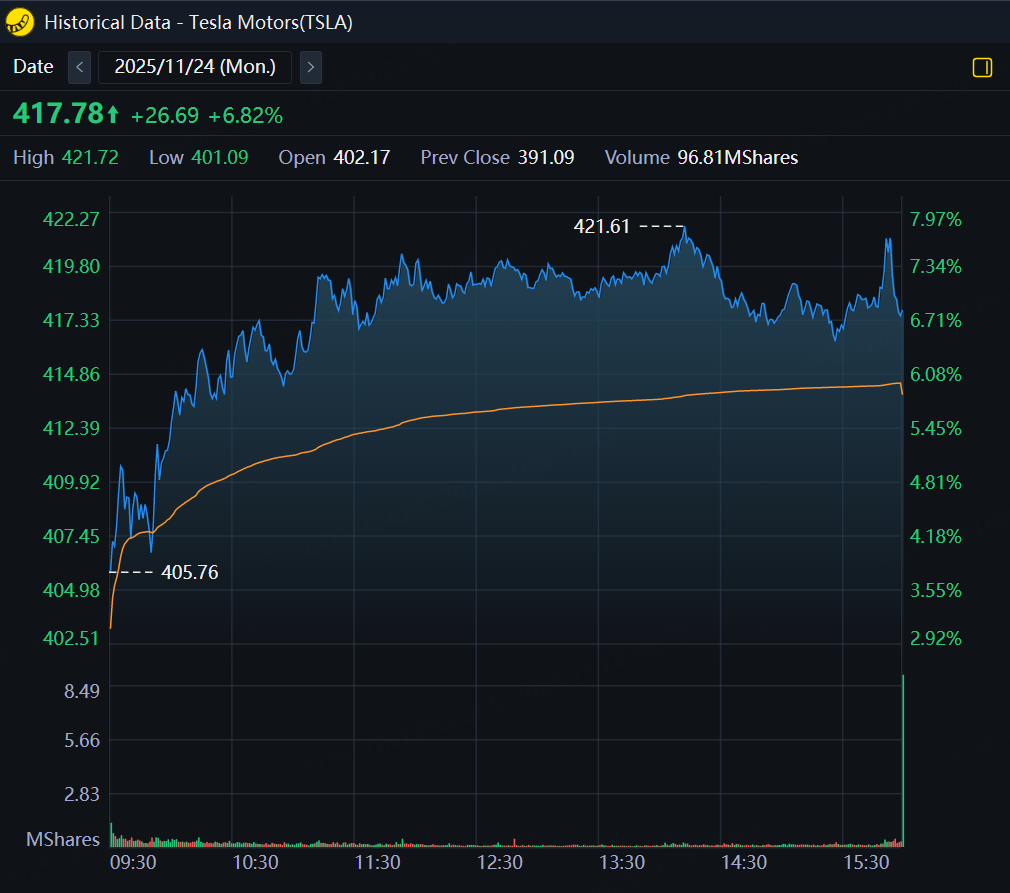The width and height of the screenshot is (1010, 893).
Task: Click the 6.71% percent axis label
Action: tap(935, 320)
